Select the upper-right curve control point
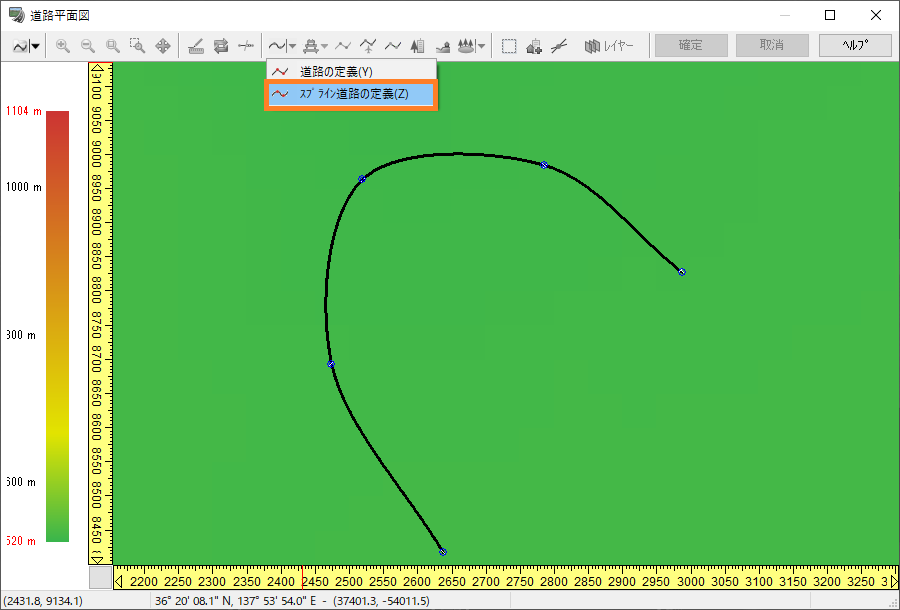The image size is (900, 610). 544,165
